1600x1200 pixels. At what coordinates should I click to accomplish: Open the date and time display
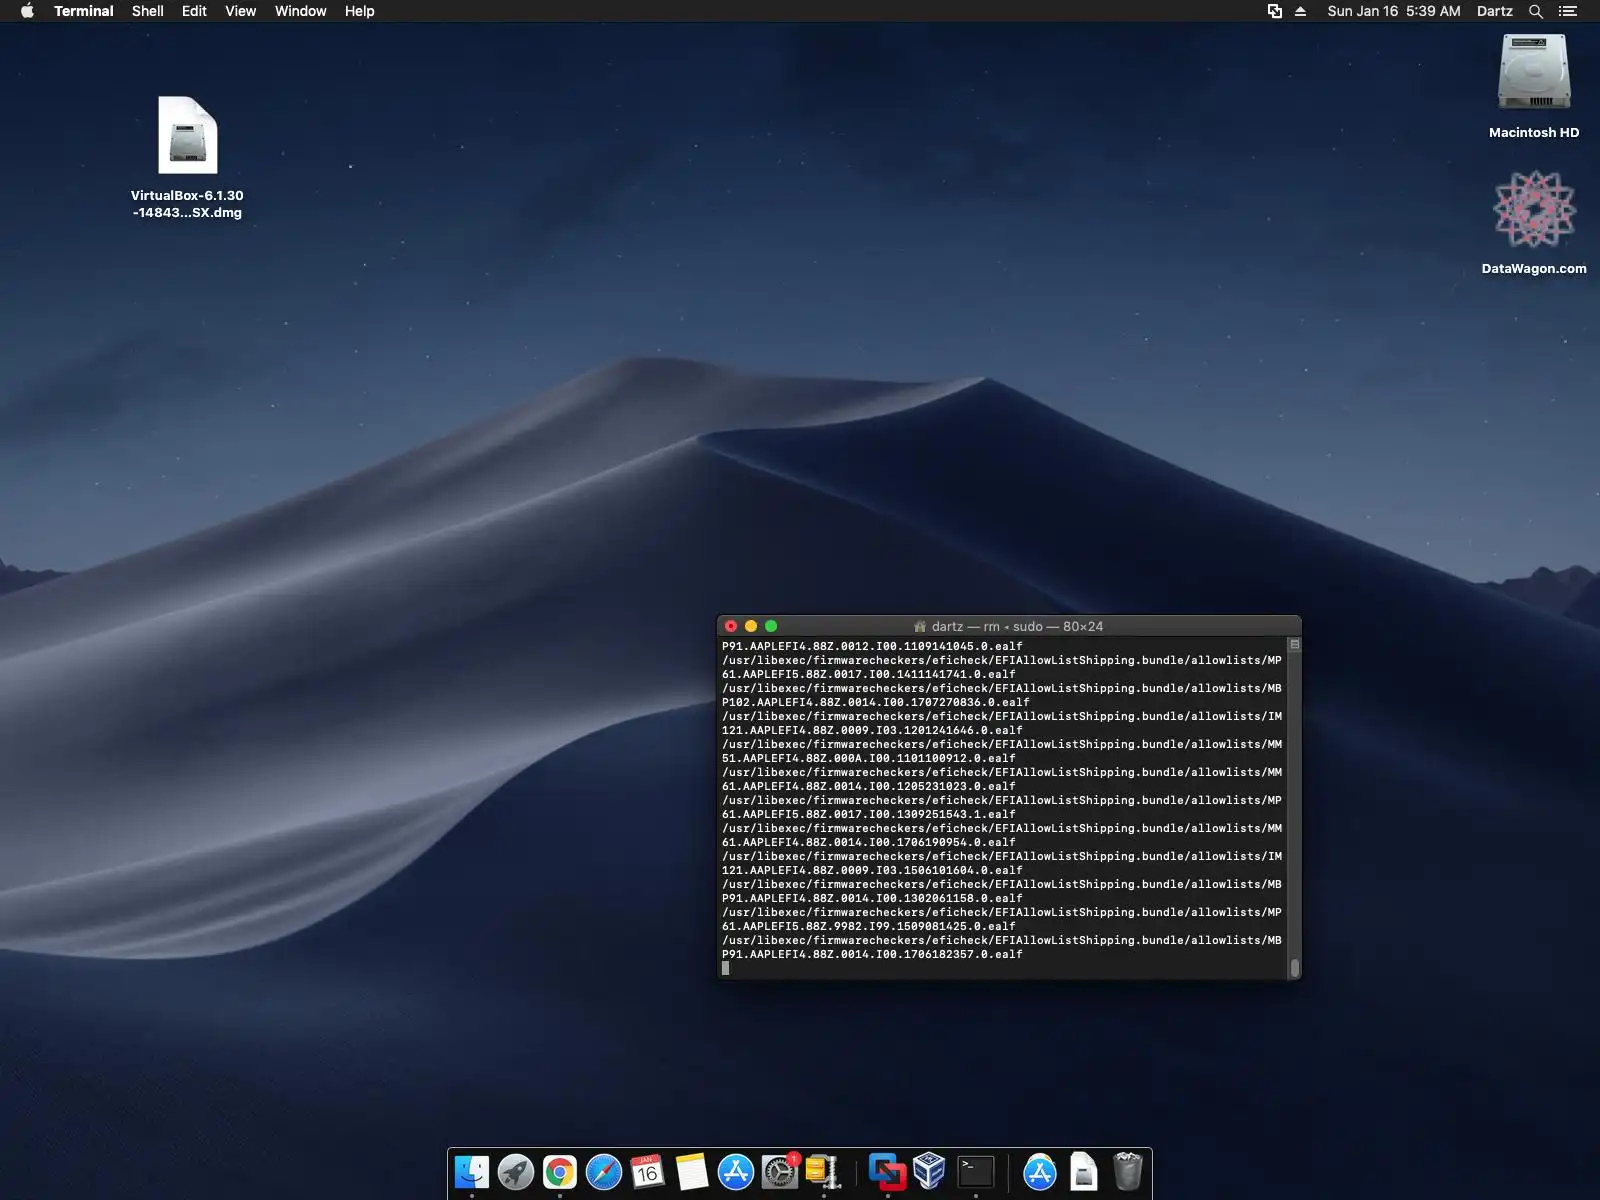tap(1393, 11)
